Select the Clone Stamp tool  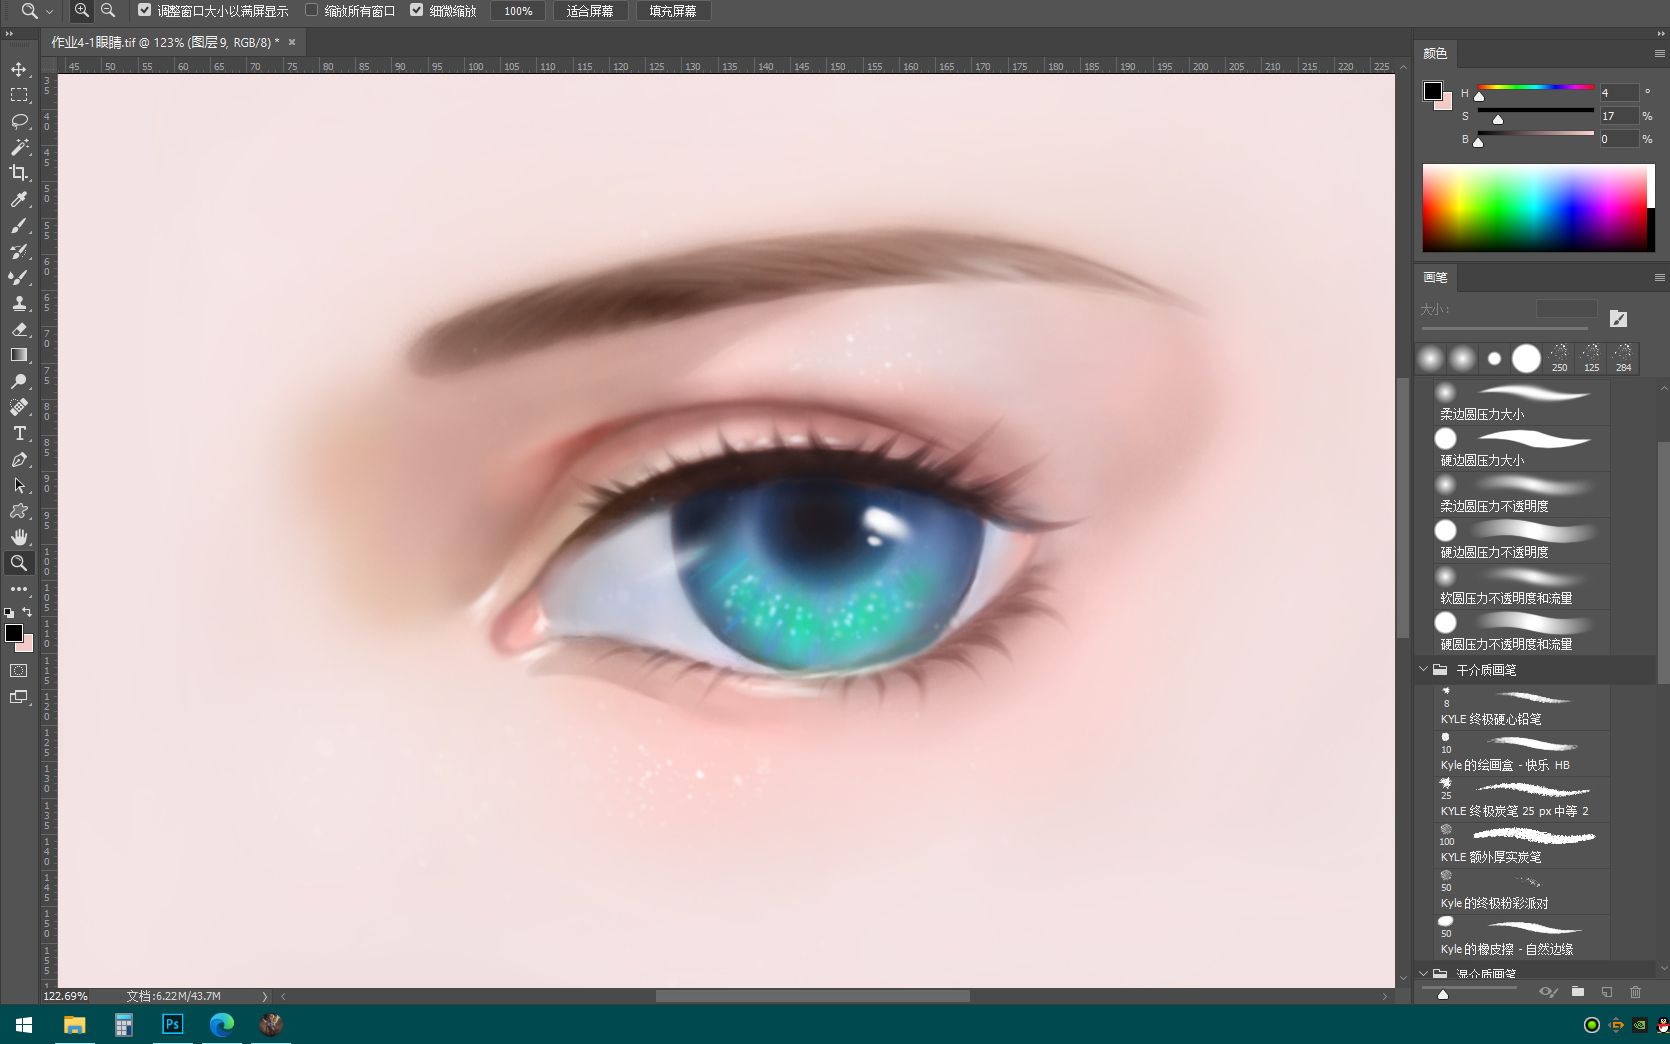[x=19, y=303]
